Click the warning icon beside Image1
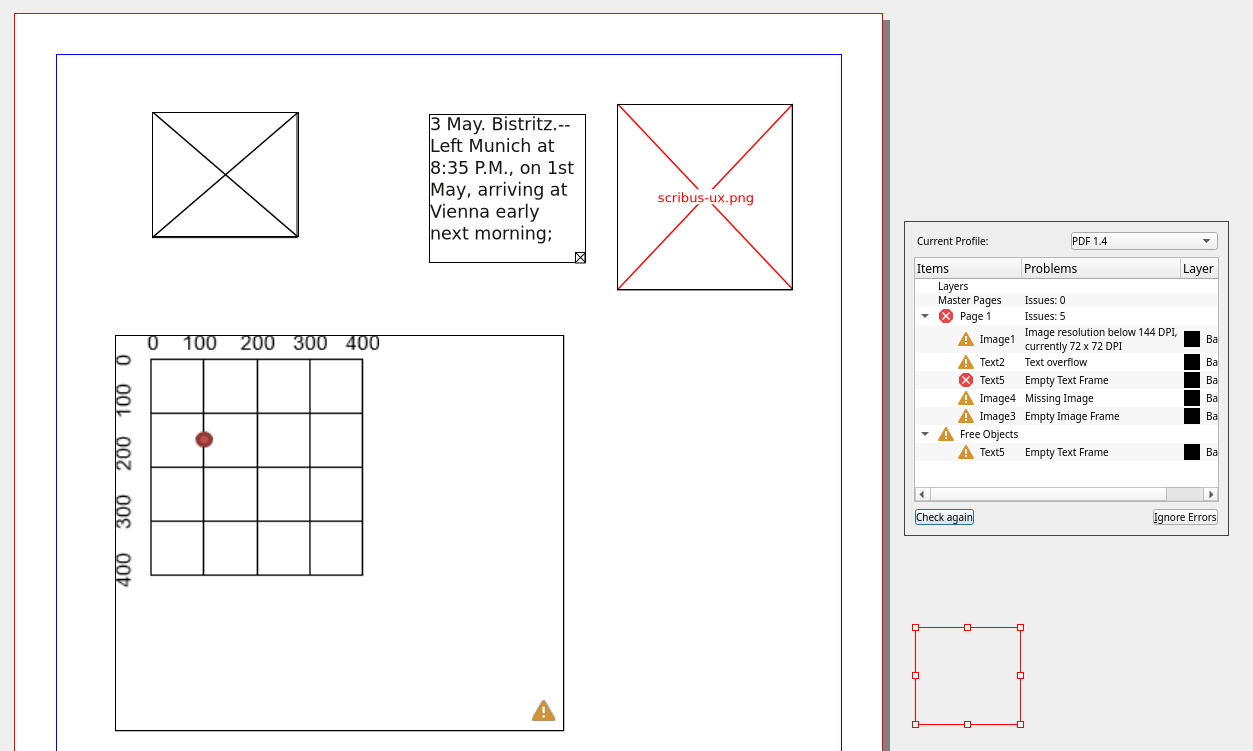The height and width of the screenshot is (751, 1253). point(966,339)
